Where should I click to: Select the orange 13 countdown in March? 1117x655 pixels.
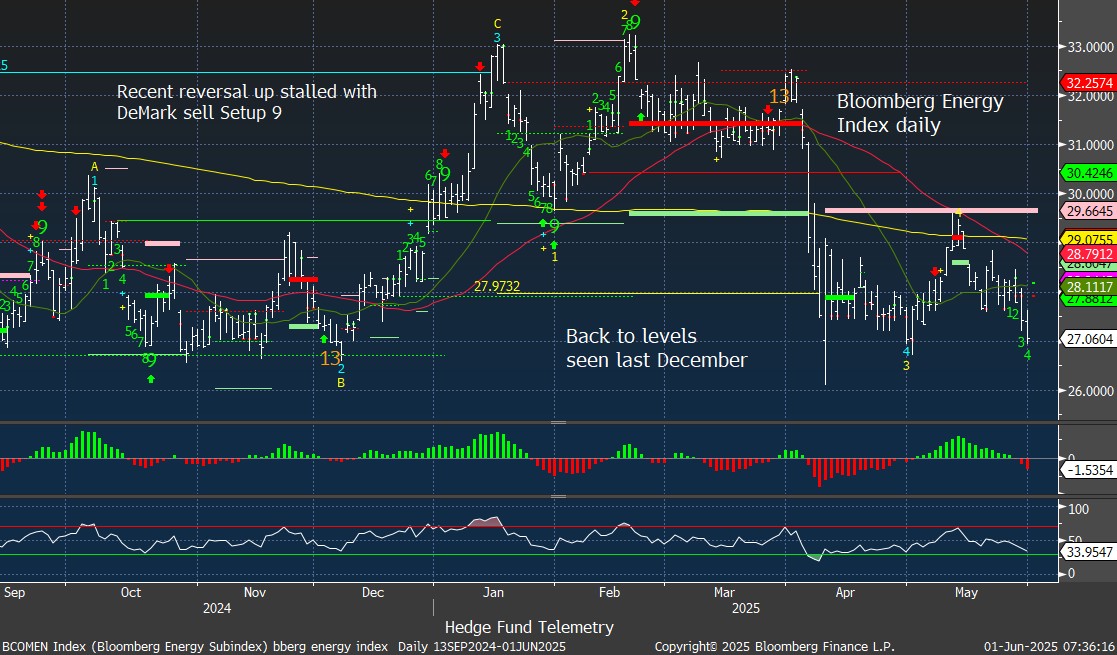click(779, 96)
